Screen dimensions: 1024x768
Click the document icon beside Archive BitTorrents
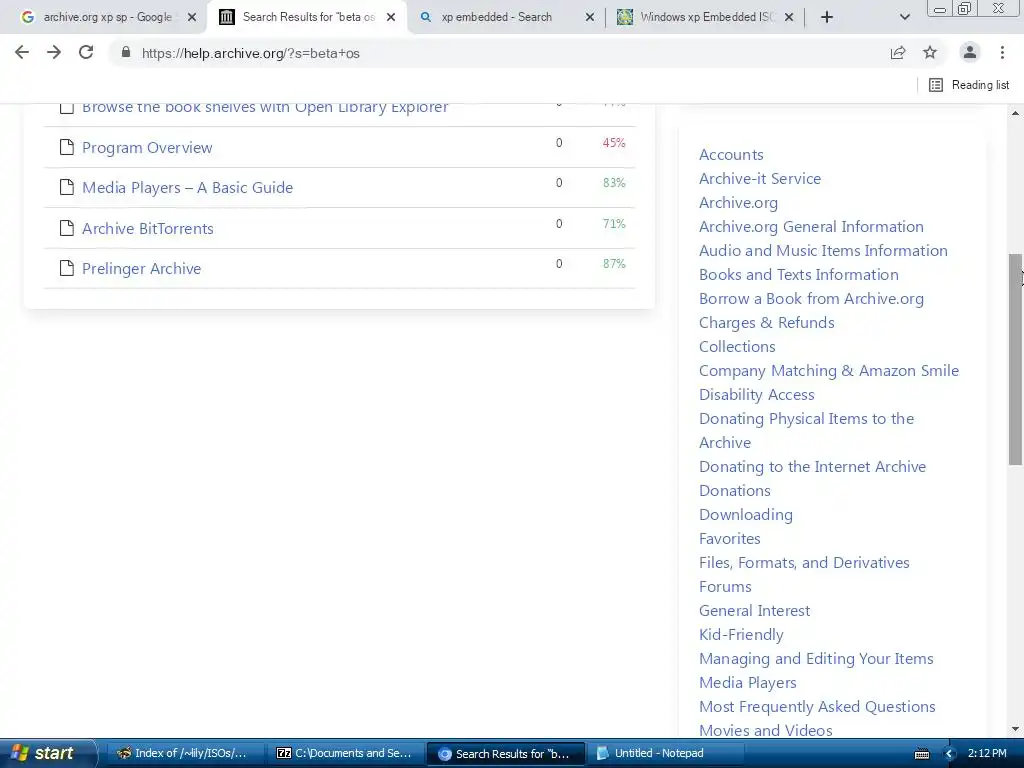[x=67, y=228]
